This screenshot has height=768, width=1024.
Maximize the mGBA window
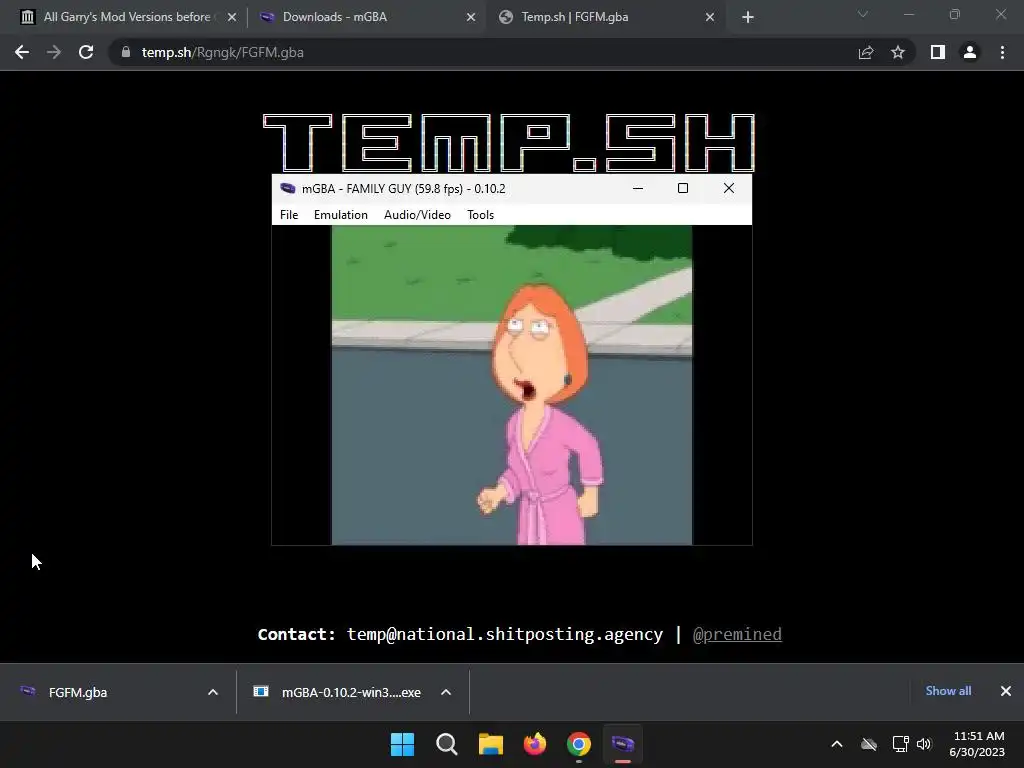click(x=682, y=188)
